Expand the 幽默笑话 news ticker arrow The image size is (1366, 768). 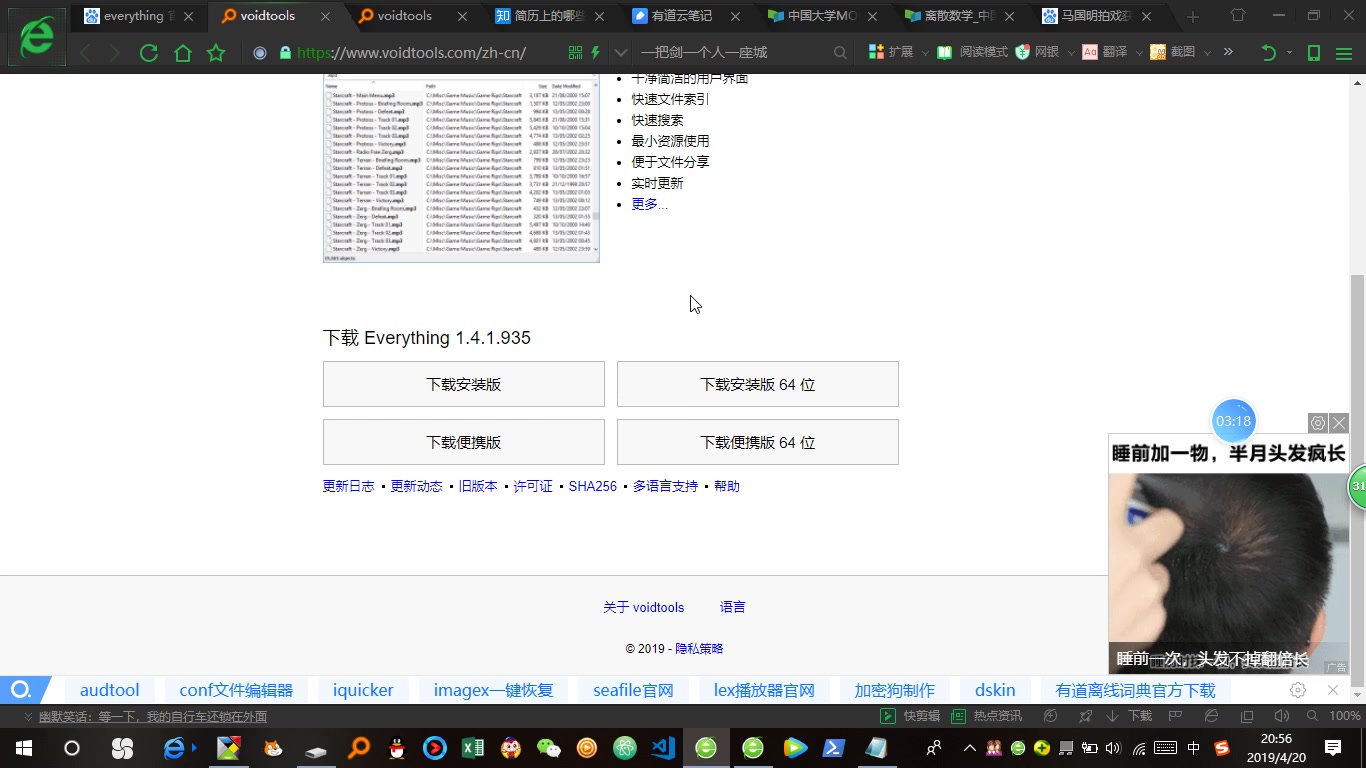28,717
